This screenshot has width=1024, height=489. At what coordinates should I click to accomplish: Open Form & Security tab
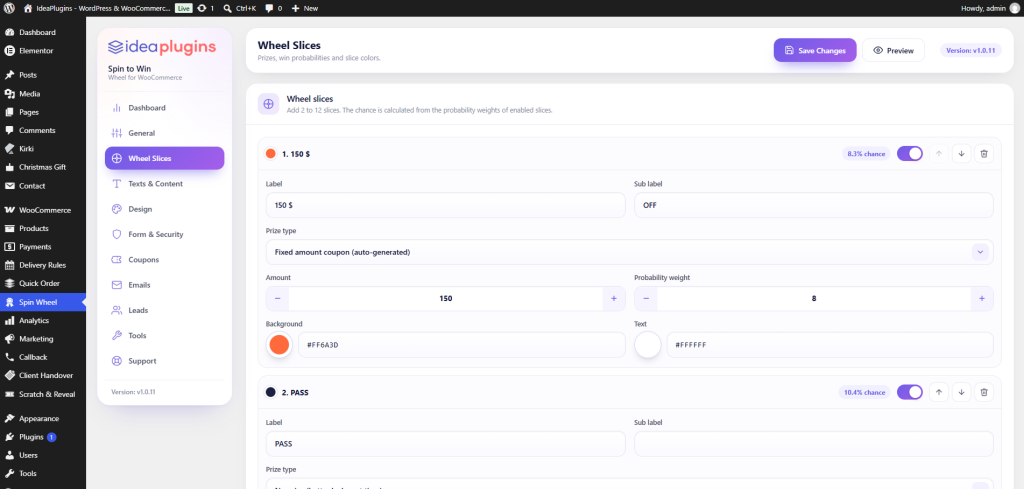point(165,234)
